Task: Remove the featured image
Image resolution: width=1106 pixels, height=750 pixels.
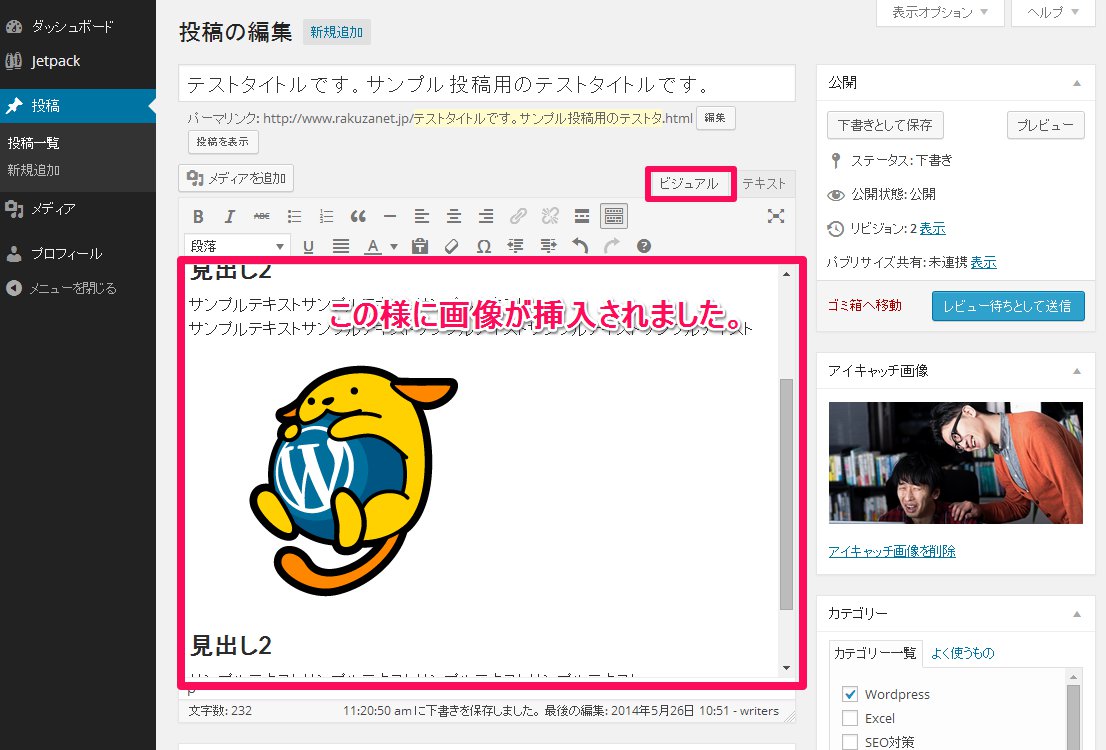Action: click(x=892, y=551)
